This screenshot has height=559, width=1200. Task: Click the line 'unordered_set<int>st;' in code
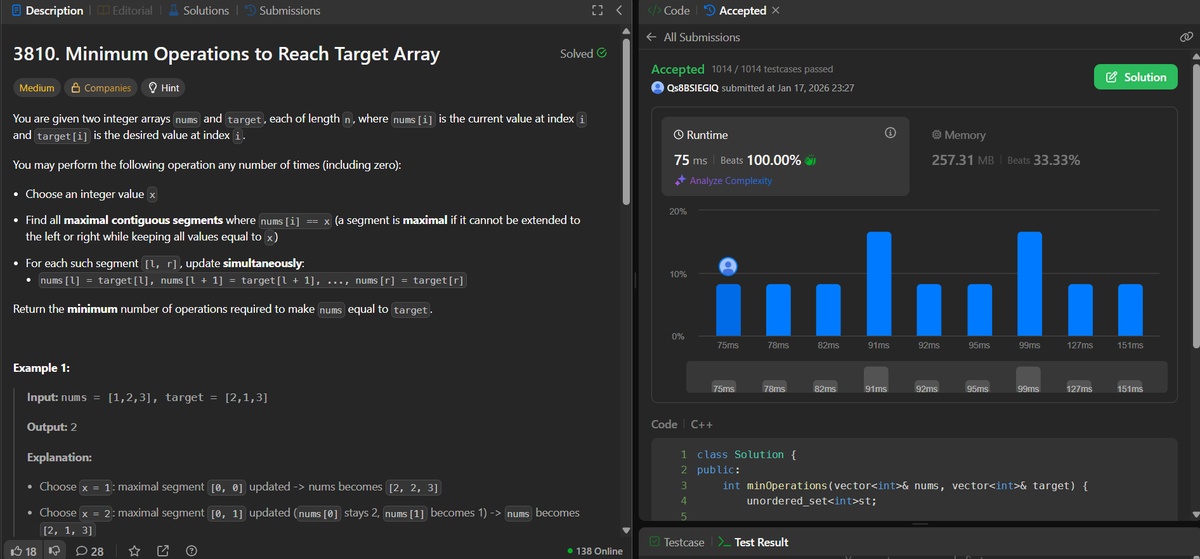[x=812, y=500]
